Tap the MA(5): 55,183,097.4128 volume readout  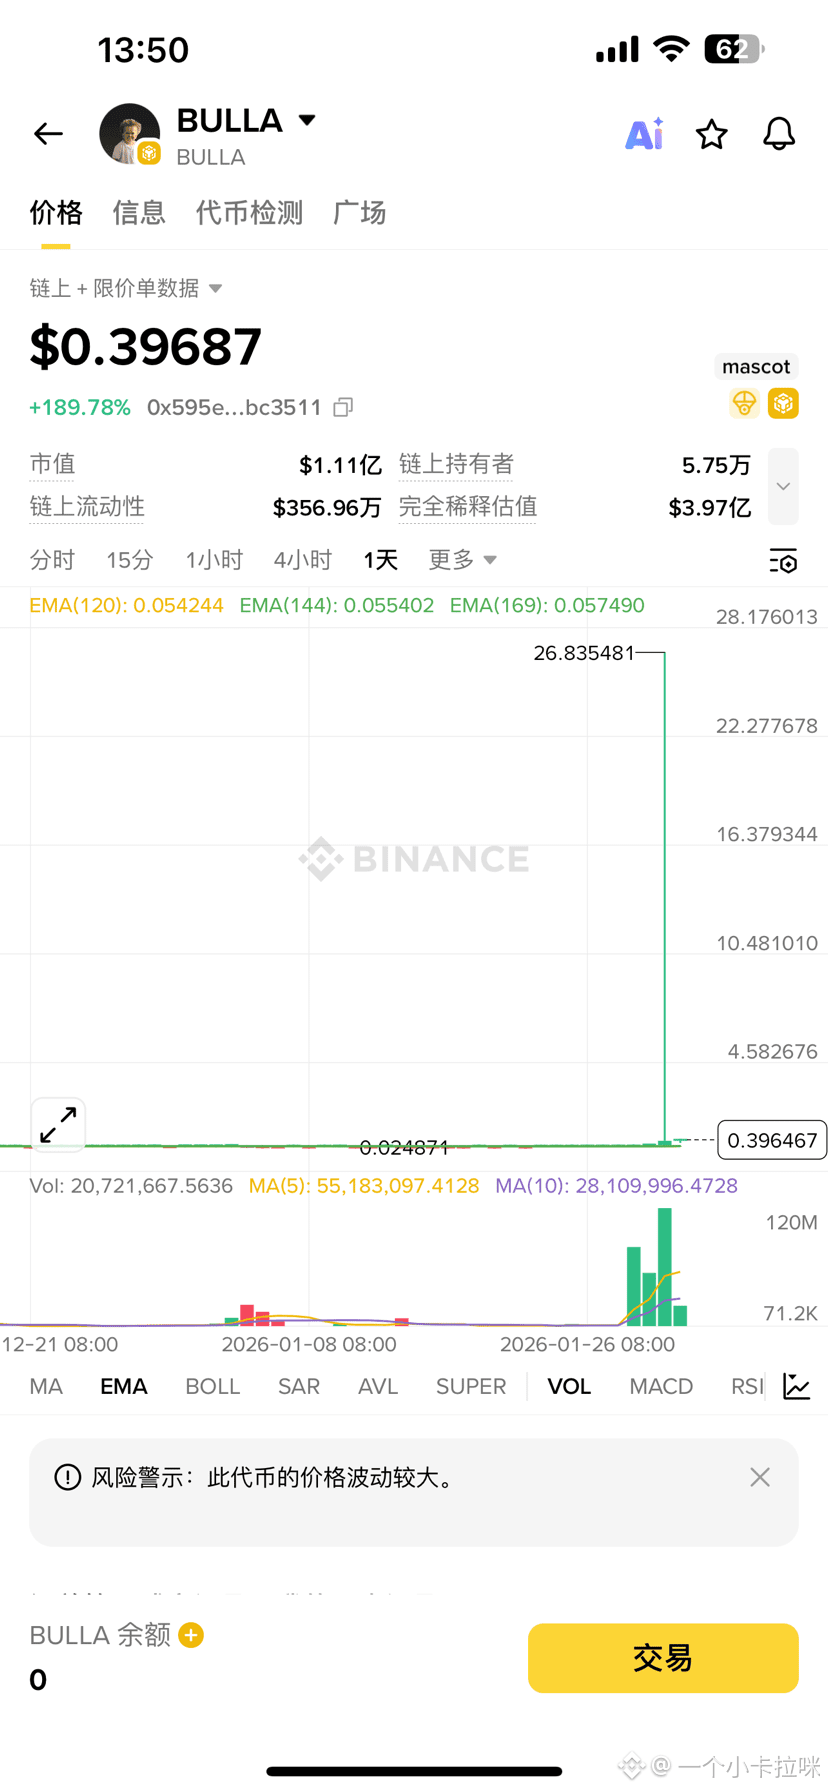point(364,1186)
